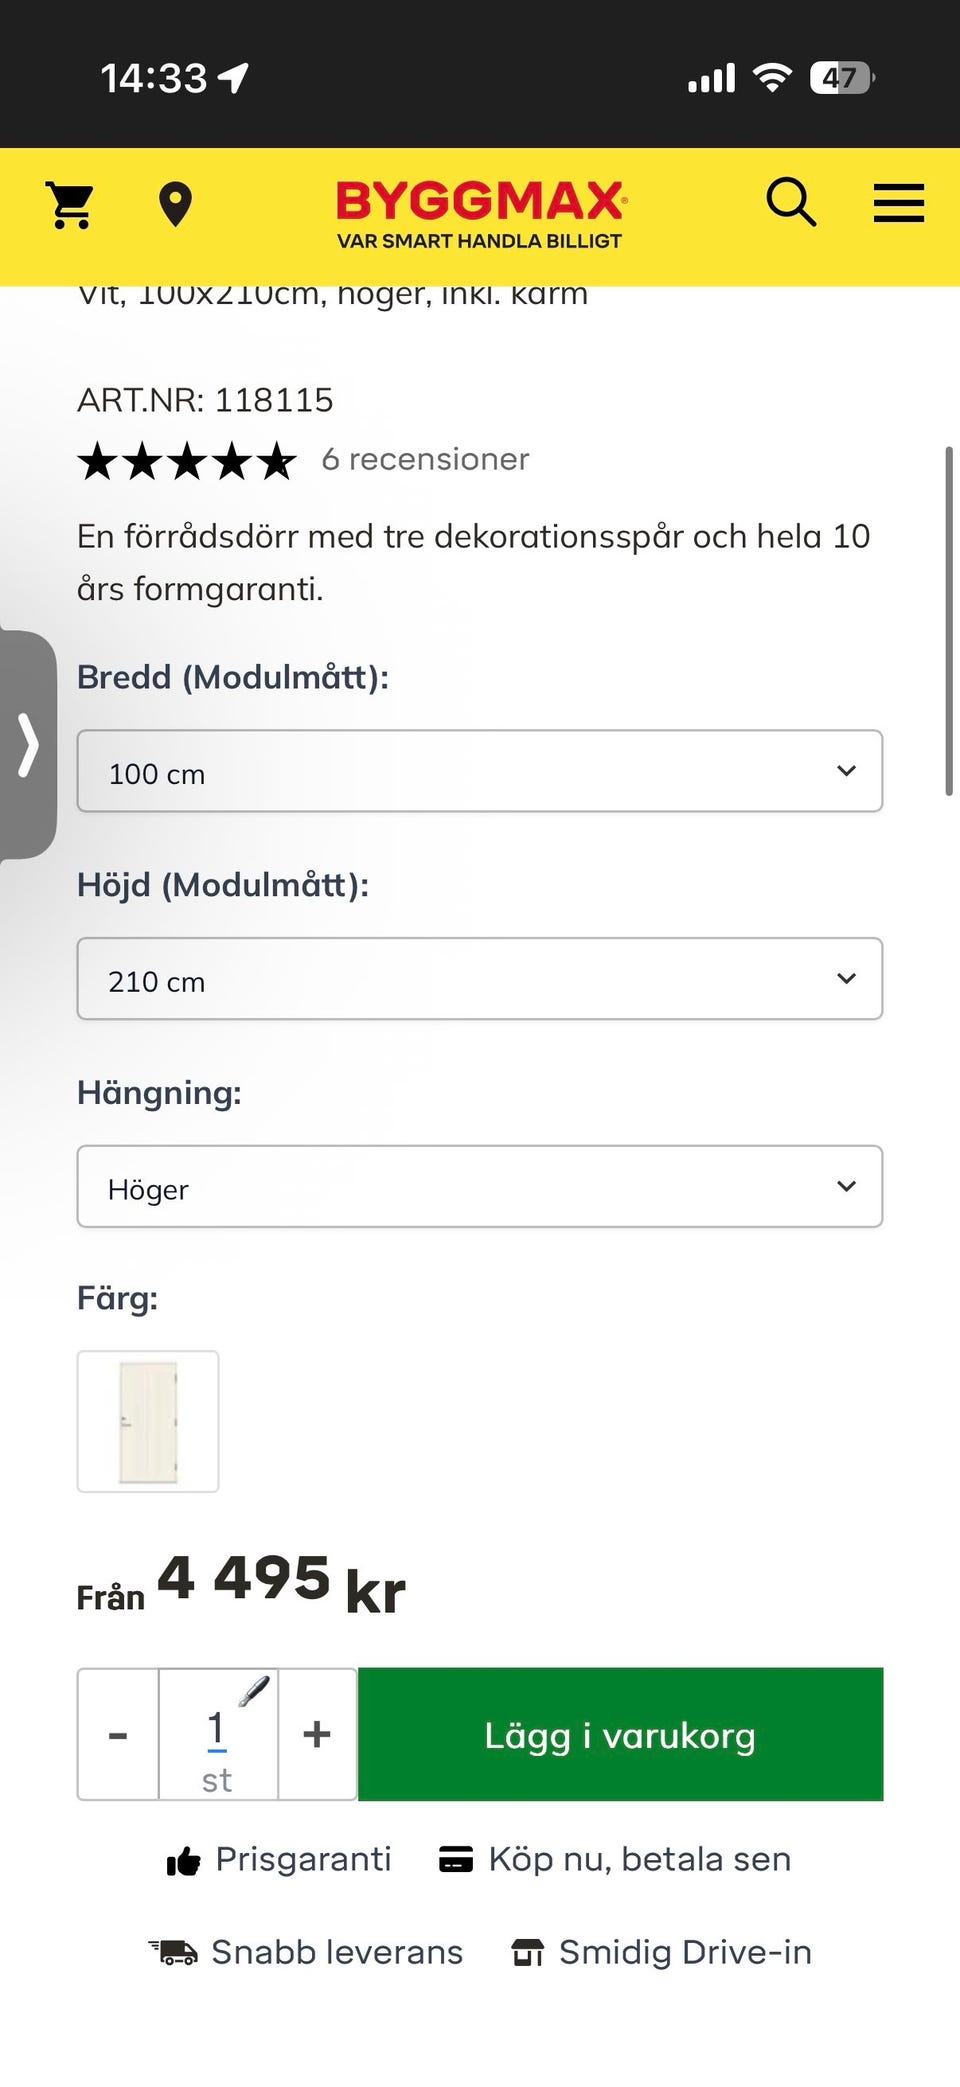Open the shopping cart icon
The width and height of the screenshot is (960, 2087).
click(x=71, y=204)
